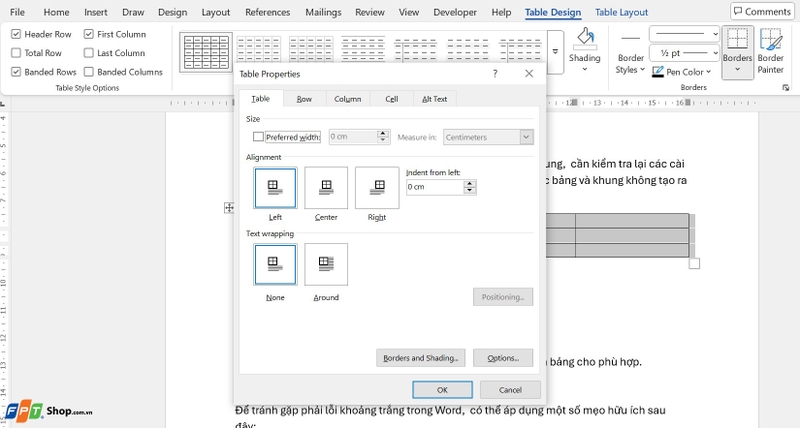Switch to the Alt Text tab
The image size is (800, 428).
pos(434,99)
